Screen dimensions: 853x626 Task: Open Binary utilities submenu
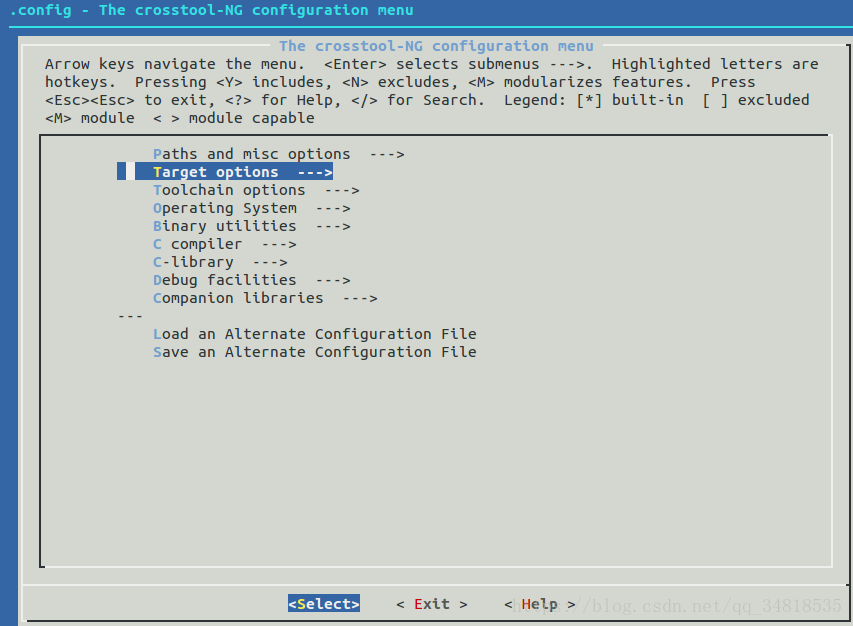[252, 226]
